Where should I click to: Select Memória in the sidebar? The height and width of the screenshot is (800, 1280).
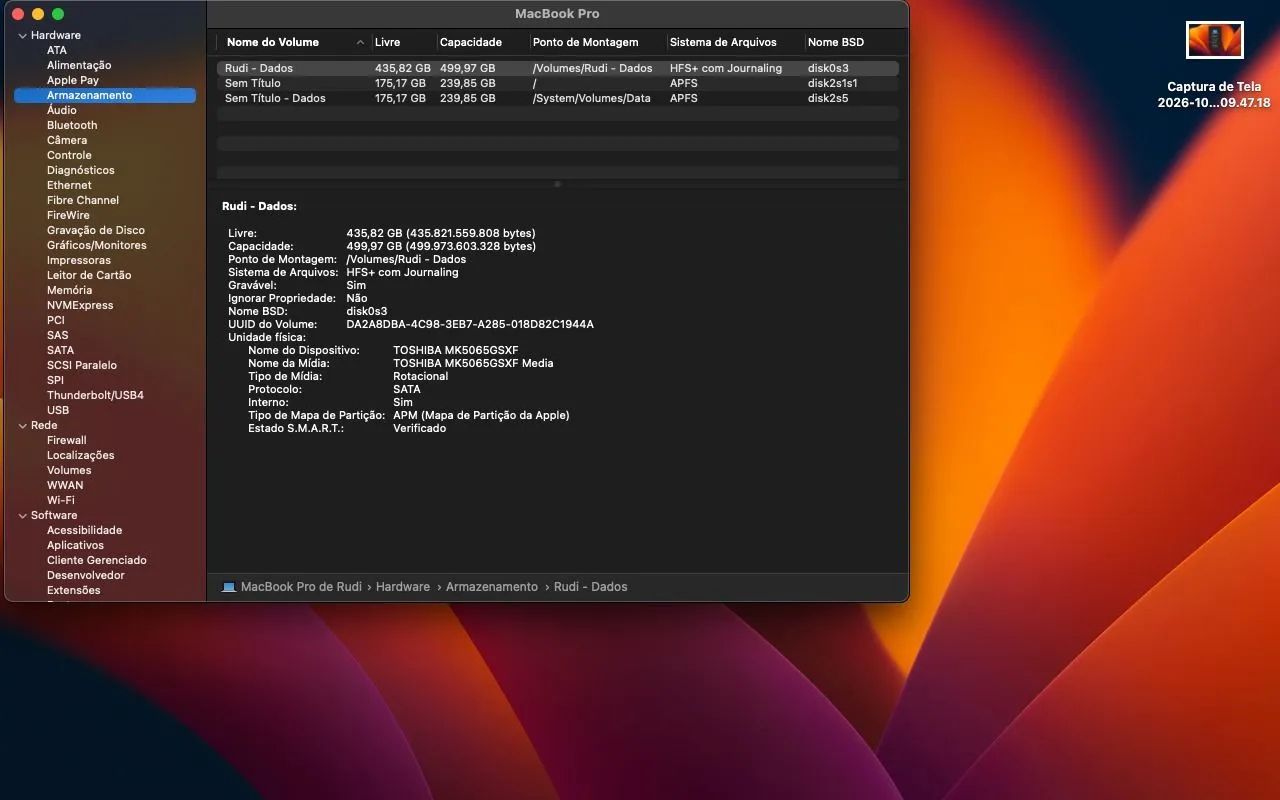click(69, 290)
